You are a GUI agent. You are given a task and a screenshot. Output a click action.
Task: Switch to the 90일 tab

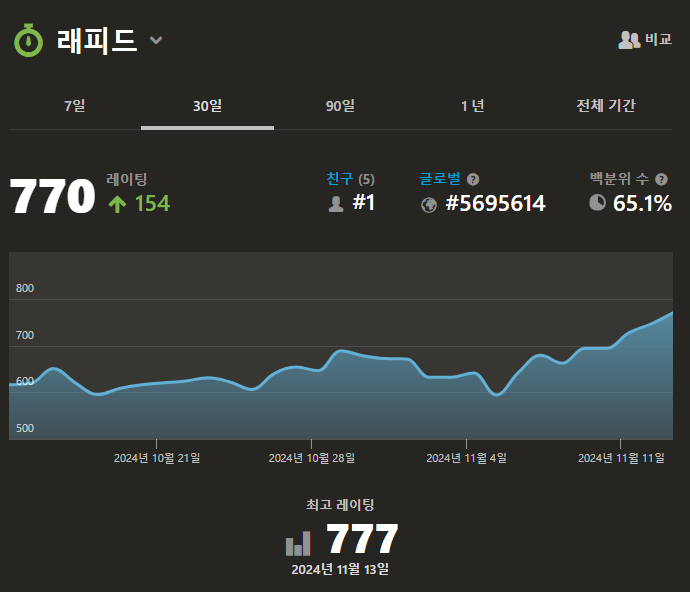tap(340, 106)
